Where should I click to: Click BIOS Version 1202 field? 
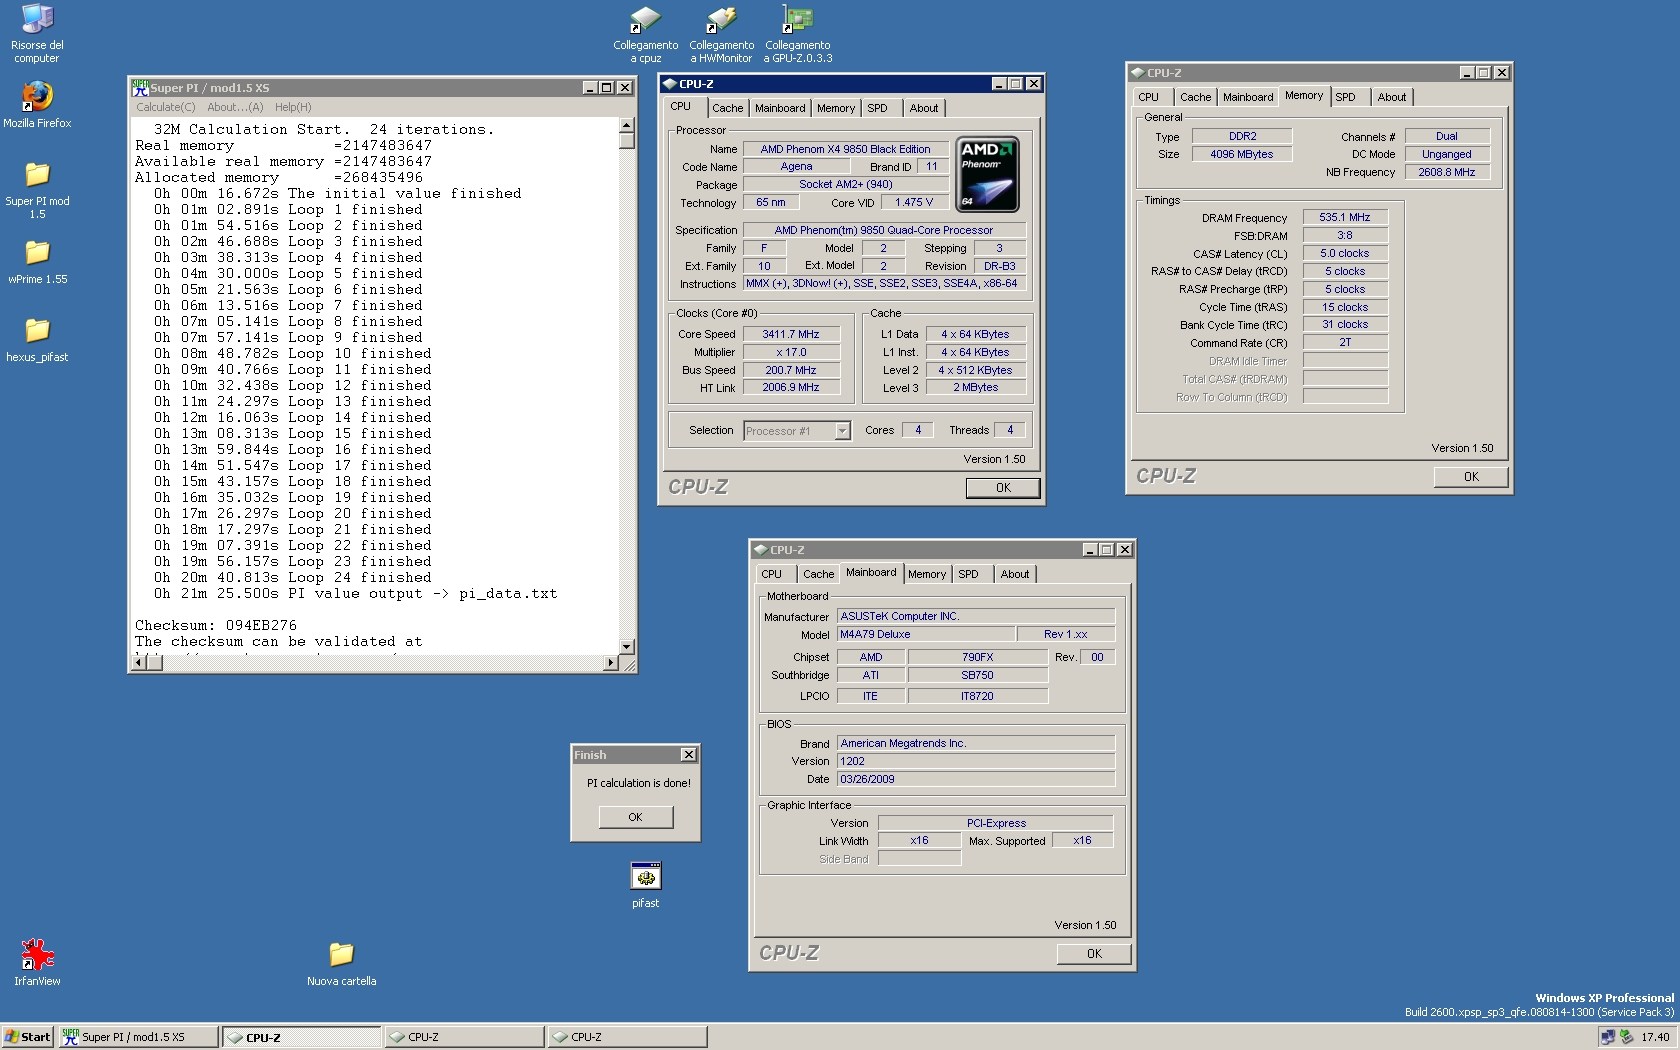click(x=976, y=761)
